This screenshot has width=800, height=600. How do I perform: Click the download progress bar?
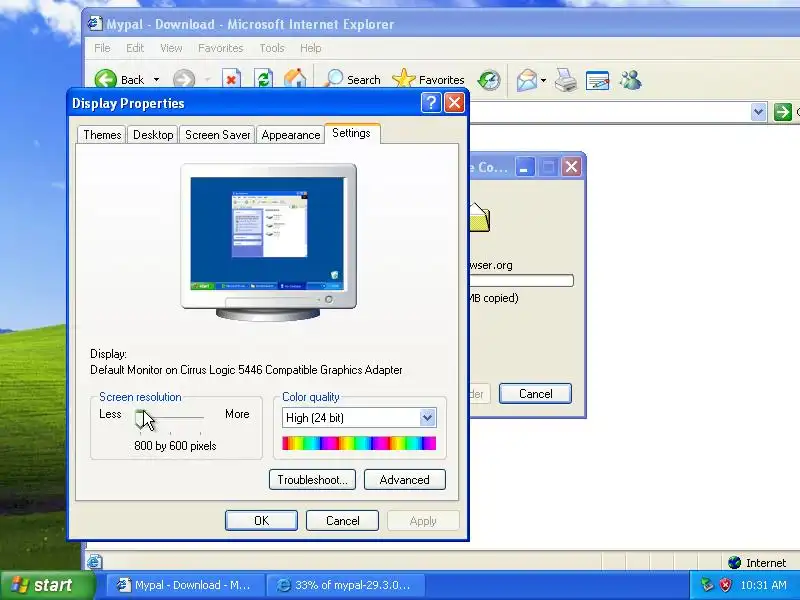click(521, 281)
